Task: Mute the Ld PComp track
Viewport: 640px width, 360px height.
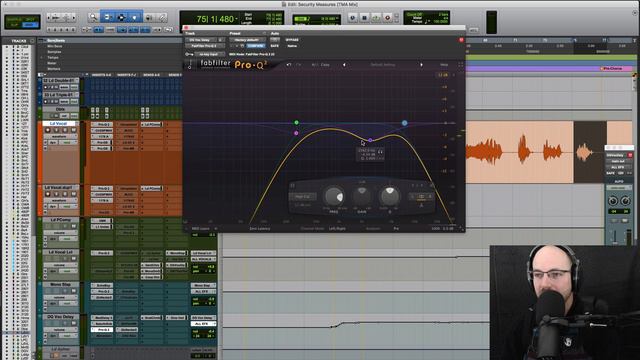Action: click(74, 226)
